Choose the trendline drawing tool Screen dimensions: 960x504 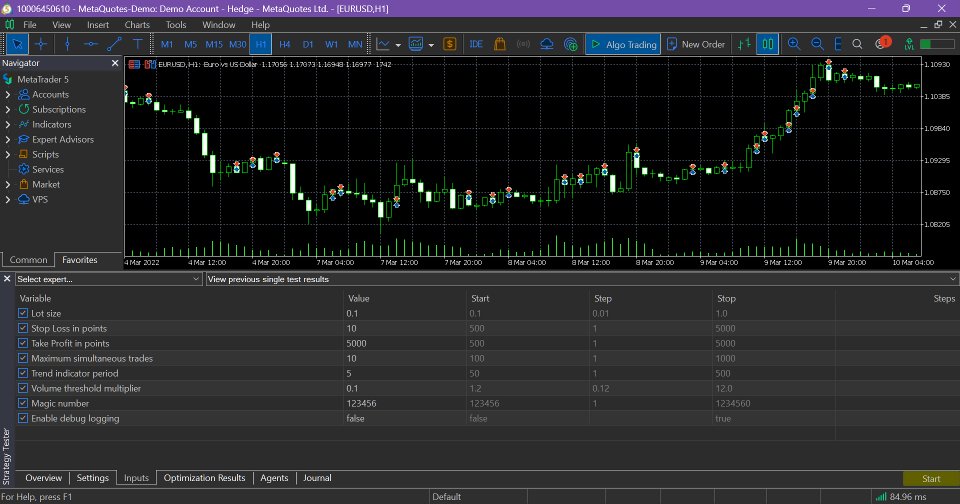[114, 44]
